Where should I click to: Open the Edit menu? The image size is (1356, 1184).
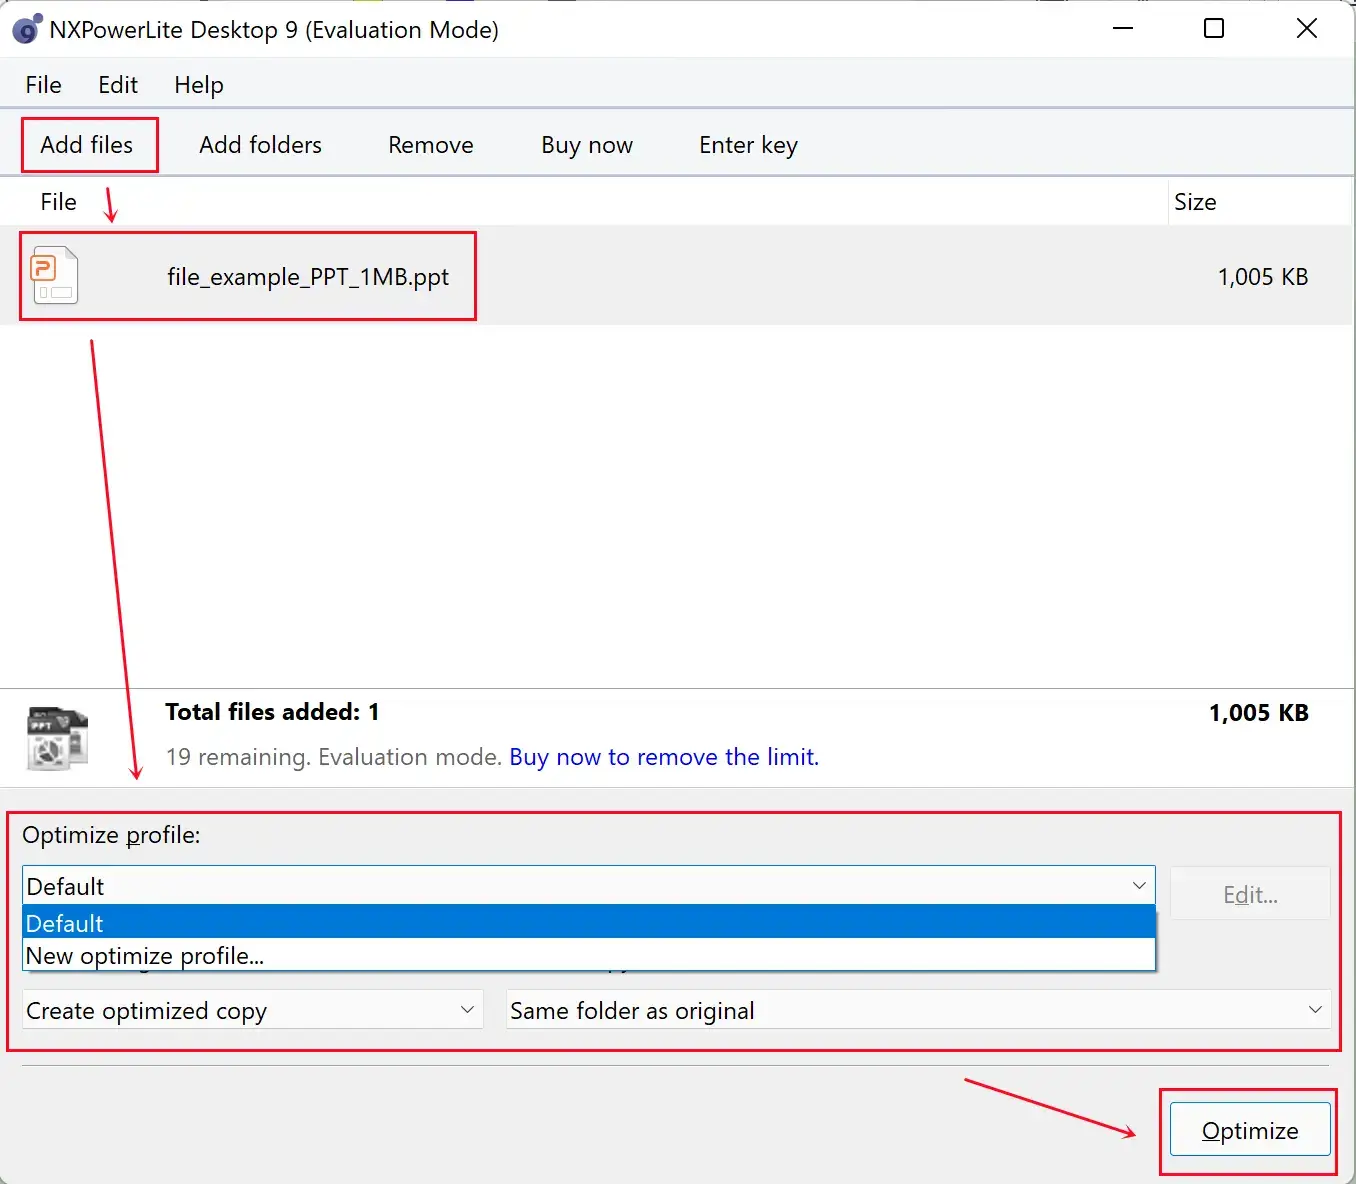pyautogui.click(x=118, y=85)
